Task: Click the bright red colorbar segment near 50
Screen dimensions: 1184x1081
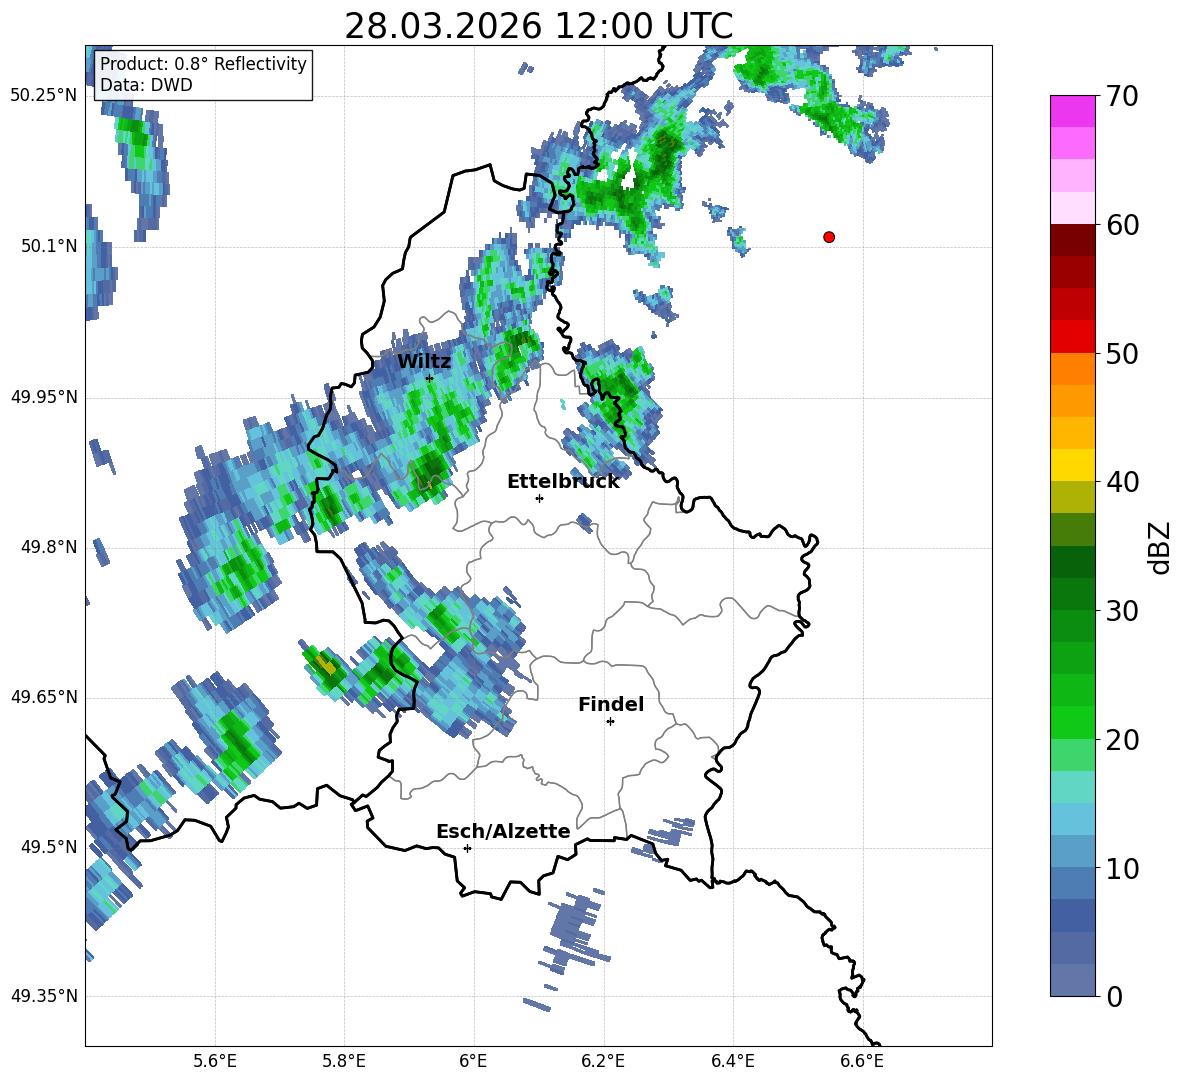Action: [1072, 337]
